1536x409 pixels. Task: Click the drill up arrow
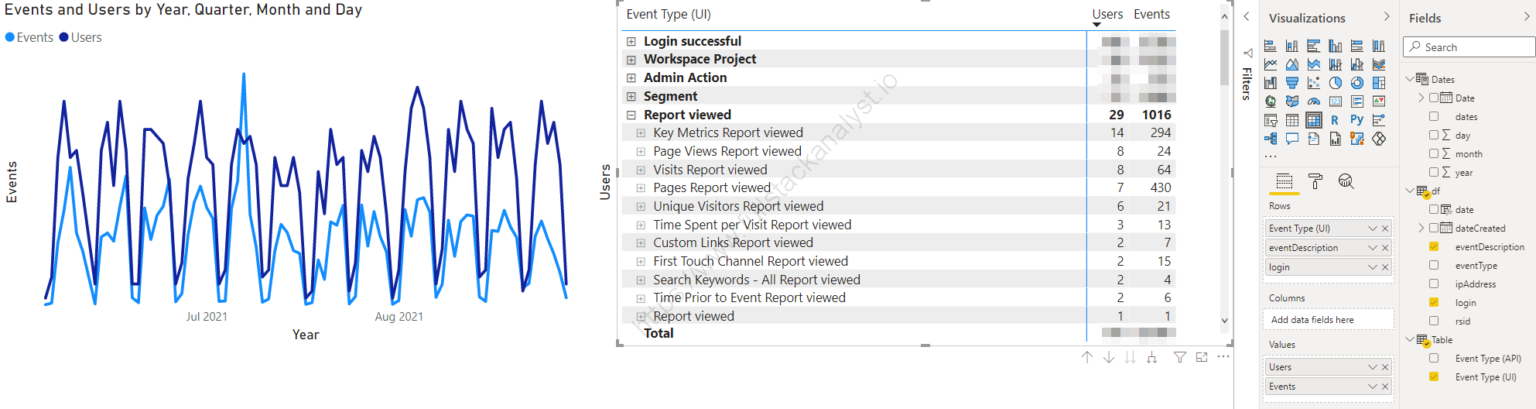(x=1087, y=357)
